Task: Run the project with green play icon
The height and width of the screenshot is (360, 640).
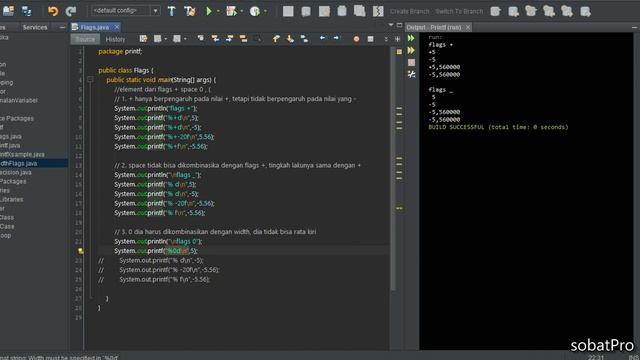Action: (x=209, y=11)
